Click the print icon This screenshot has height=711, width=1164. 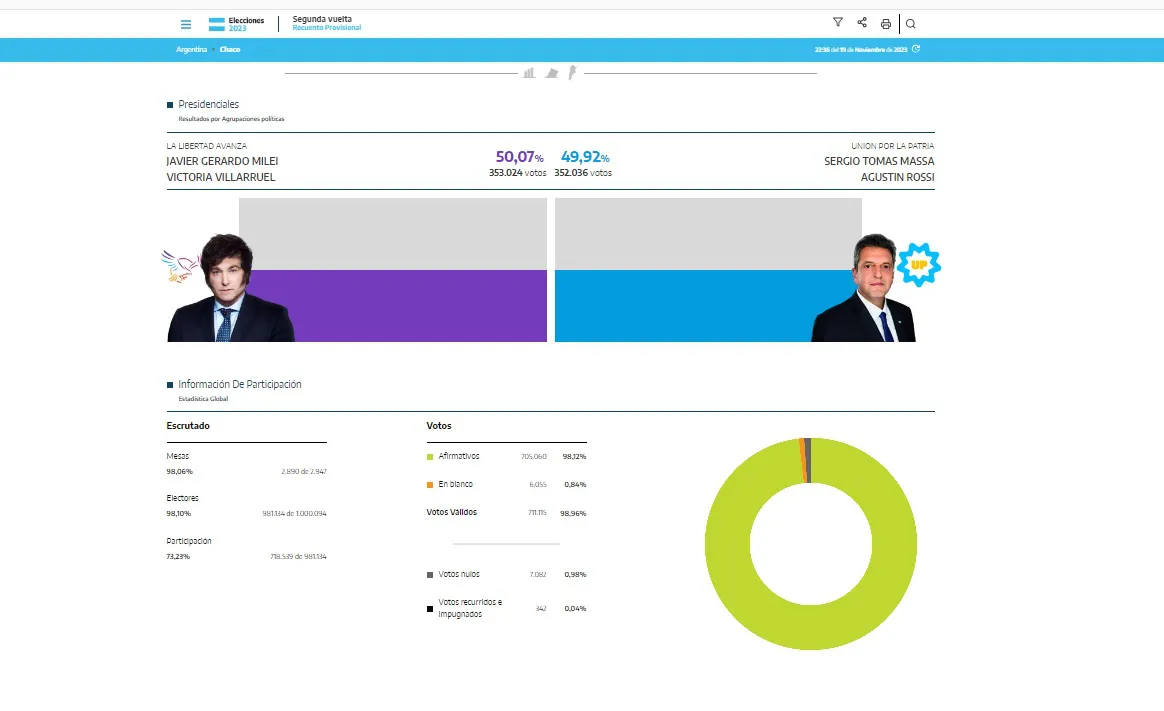tap(884, 22)
